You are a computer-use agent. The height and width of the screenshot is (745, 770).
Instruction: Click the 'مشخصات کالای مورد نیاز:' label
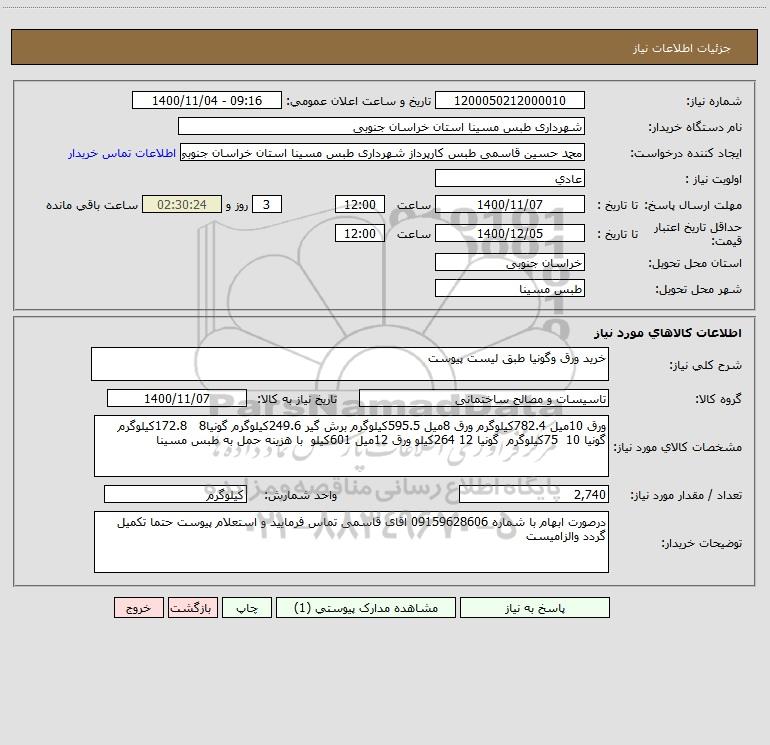pos(678,447)
